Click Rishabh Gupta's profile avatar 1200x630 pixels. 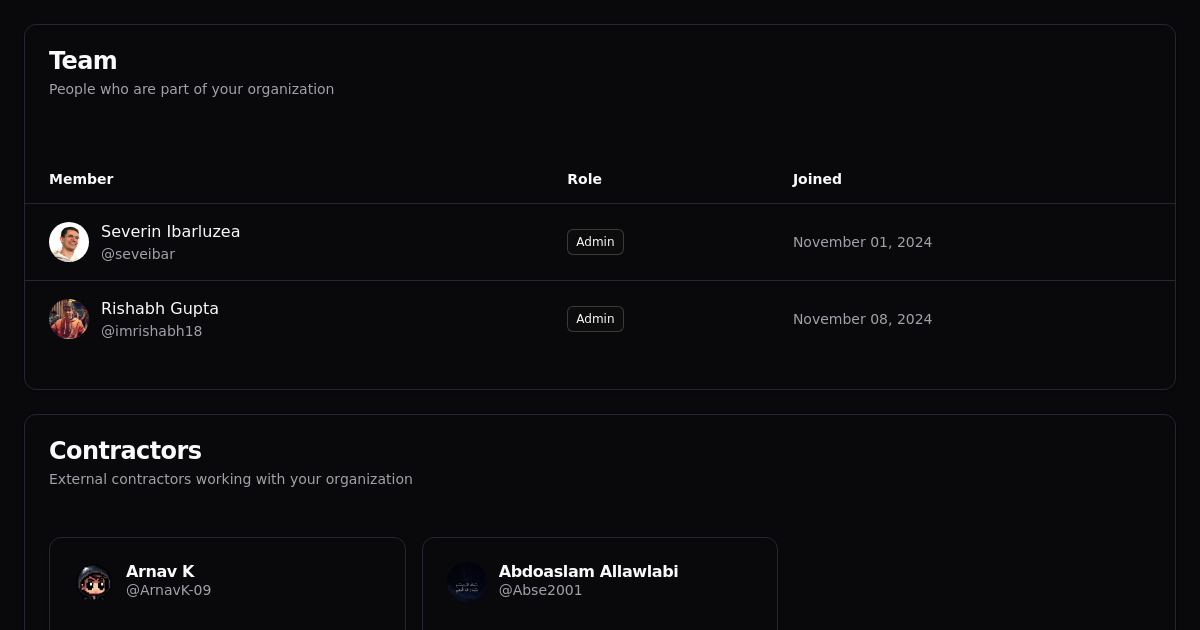tap(69, 319)
